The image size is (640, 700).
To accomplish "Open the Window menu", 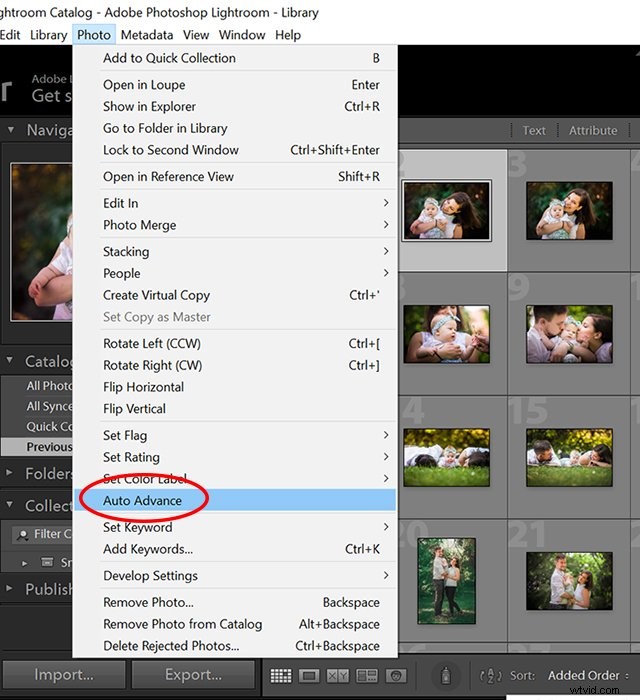I will tap(242, 35).
